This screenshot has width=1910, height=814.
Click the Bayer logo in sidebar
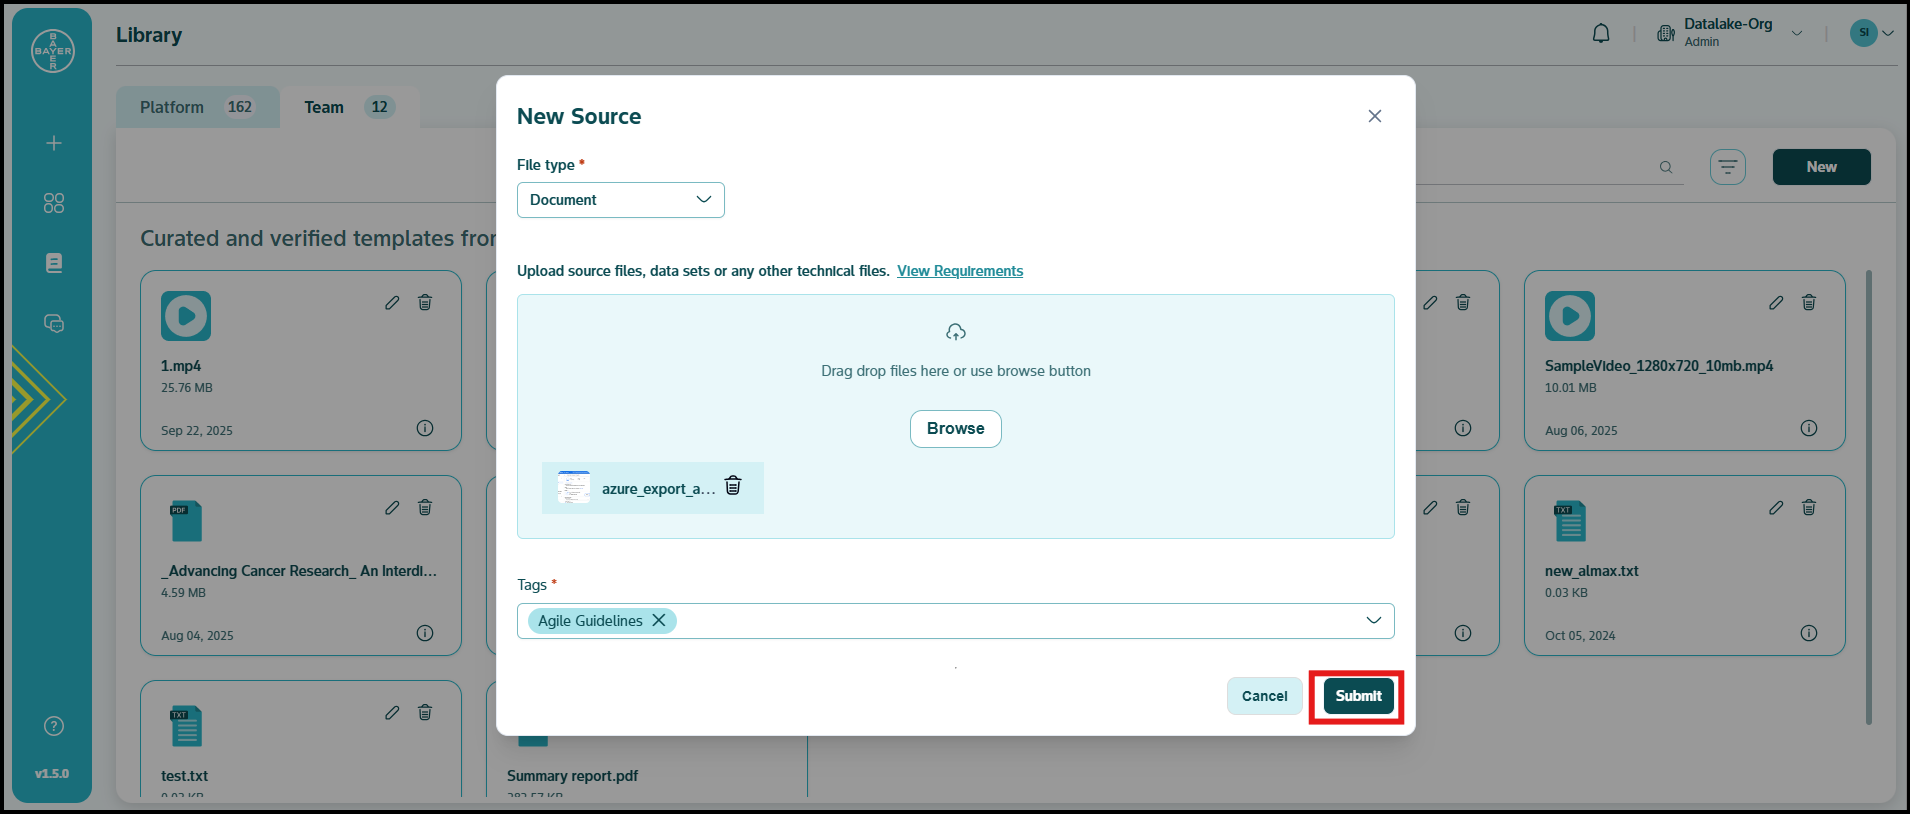tap(53, 51)
